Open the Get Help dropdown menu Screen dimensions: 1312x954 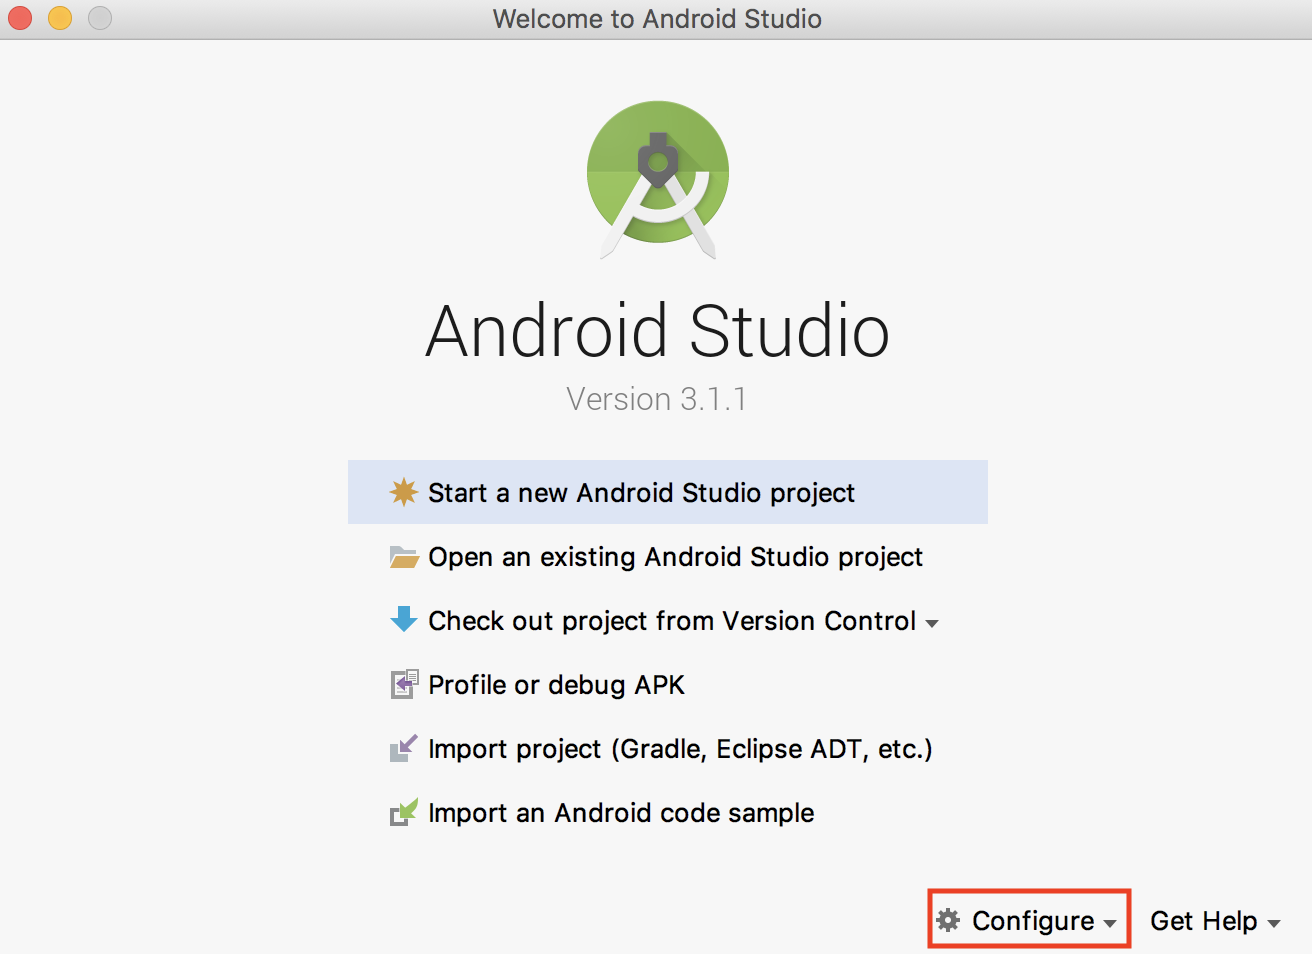tap(1215, 920)
